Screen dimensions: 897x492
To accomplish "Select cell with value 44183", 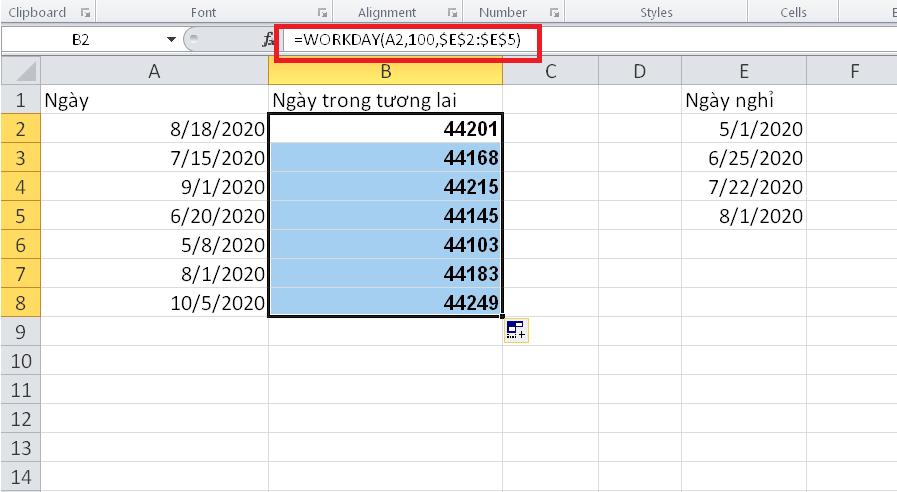I will point(386,273).
